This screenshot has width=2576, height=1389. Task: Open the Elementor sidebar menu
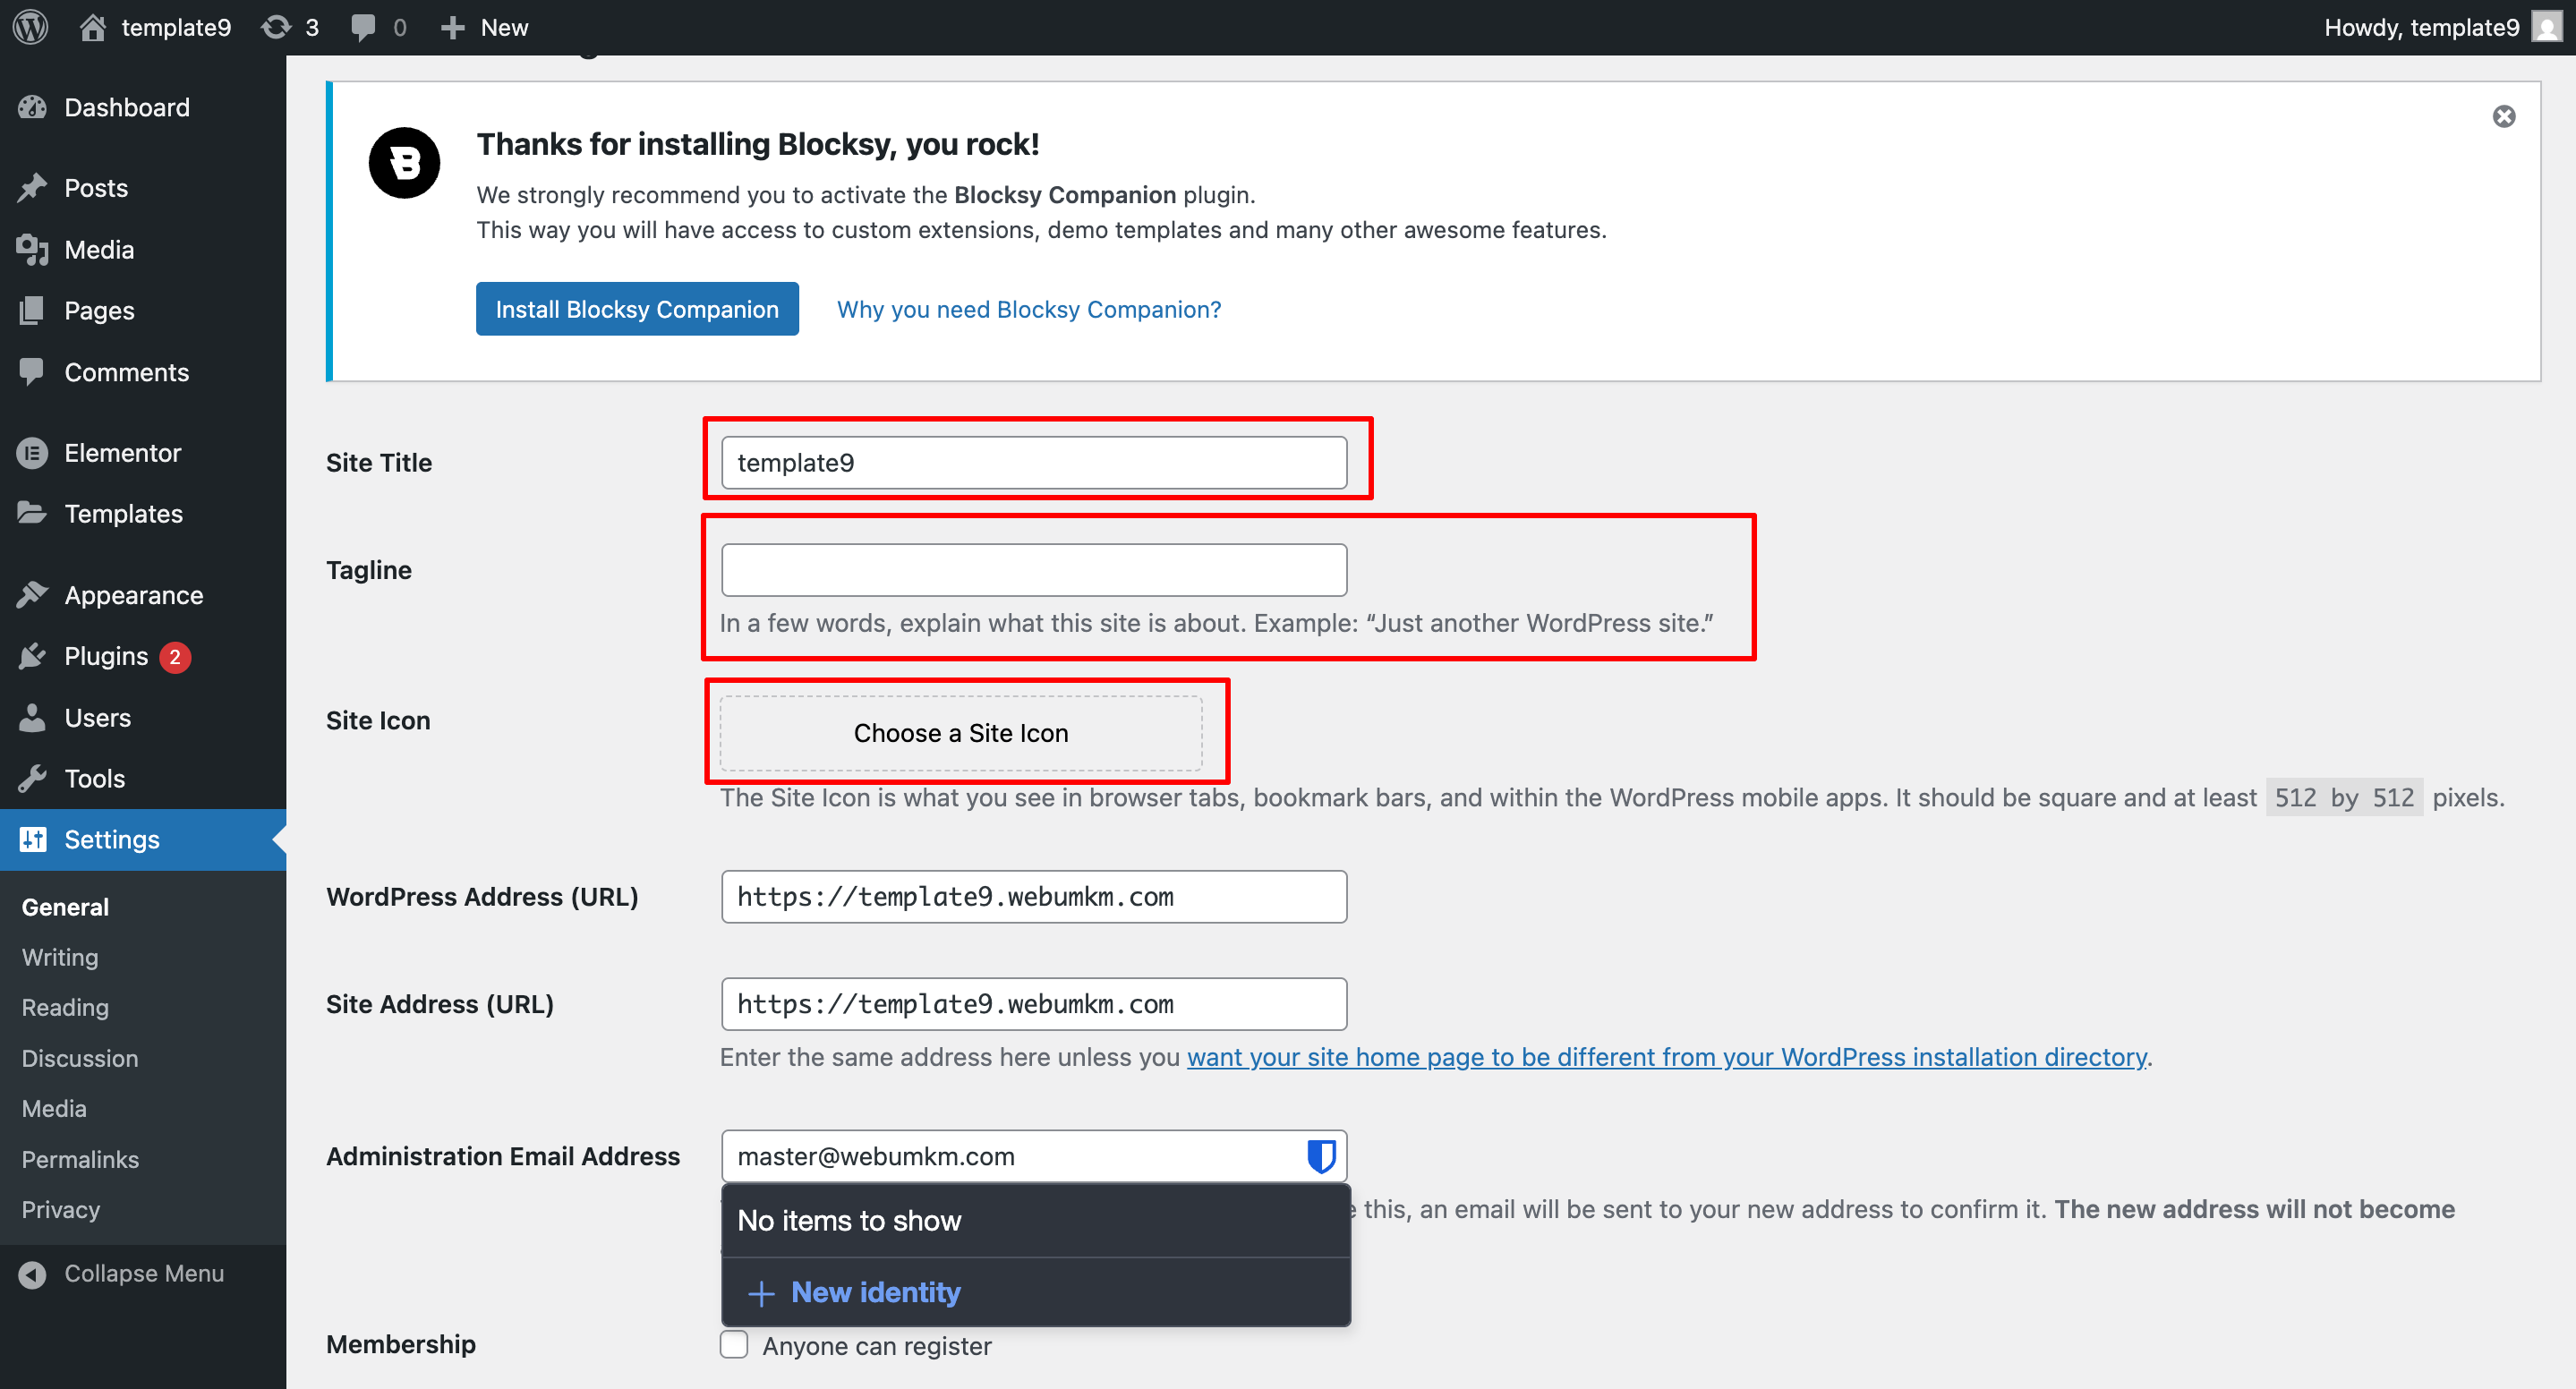(122, 453)
